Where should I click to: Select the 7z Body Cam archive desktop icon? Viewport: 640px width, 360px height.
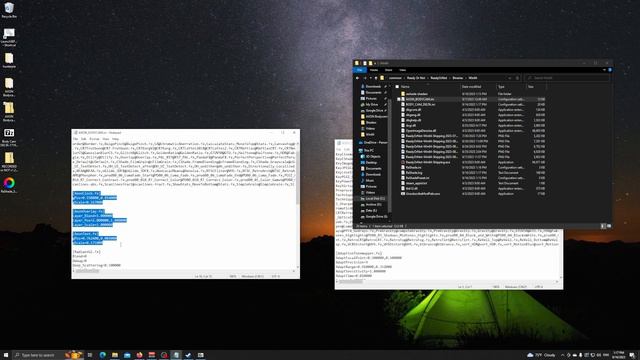[x=9, y=138]
